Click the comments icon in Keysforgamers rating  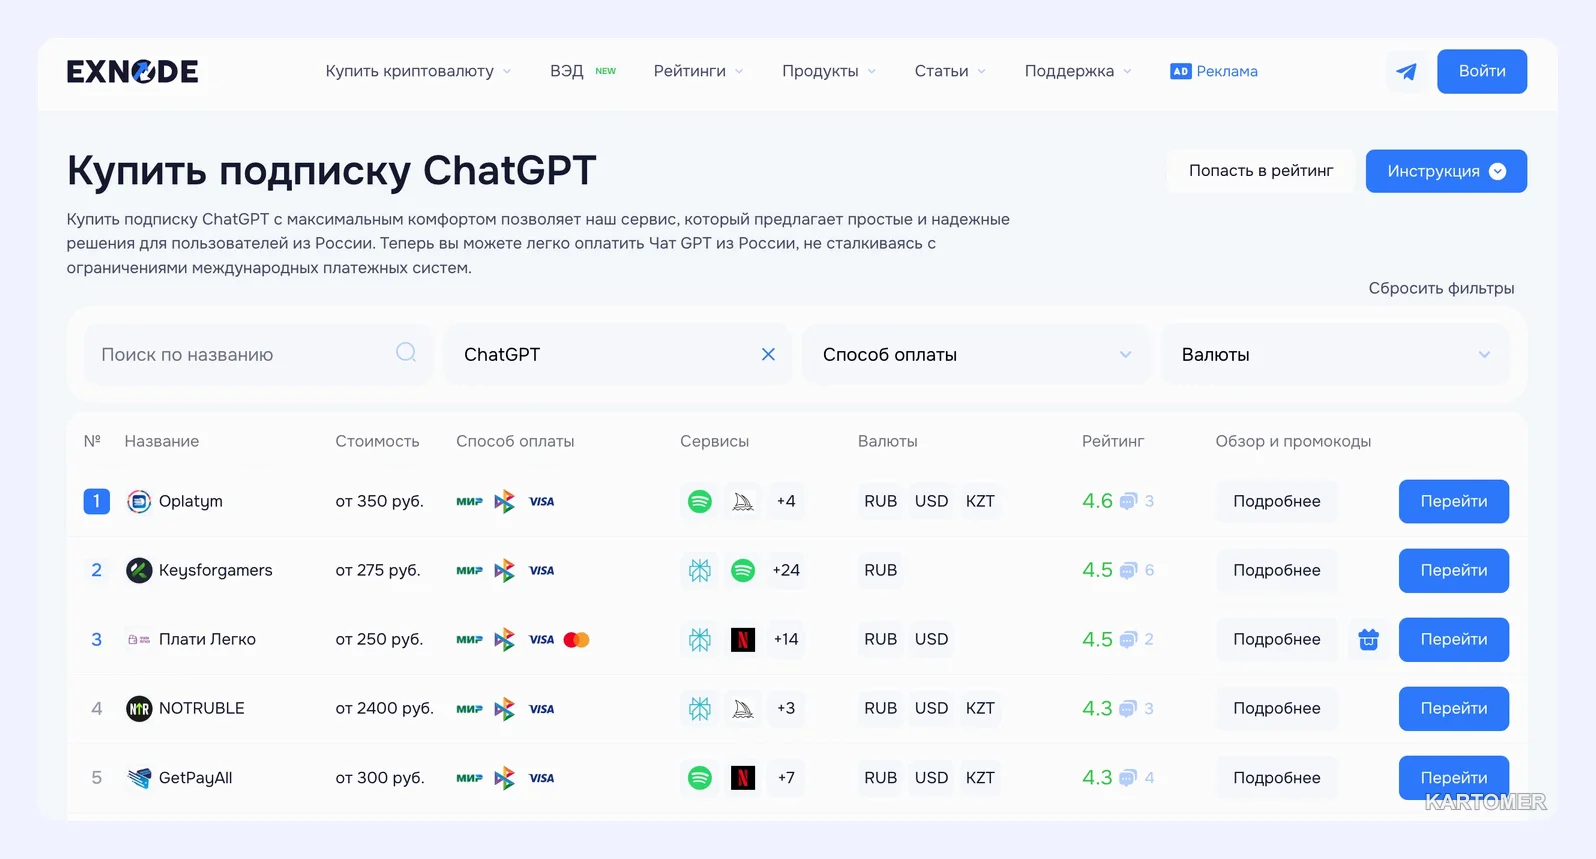(x=1128, y=570)
